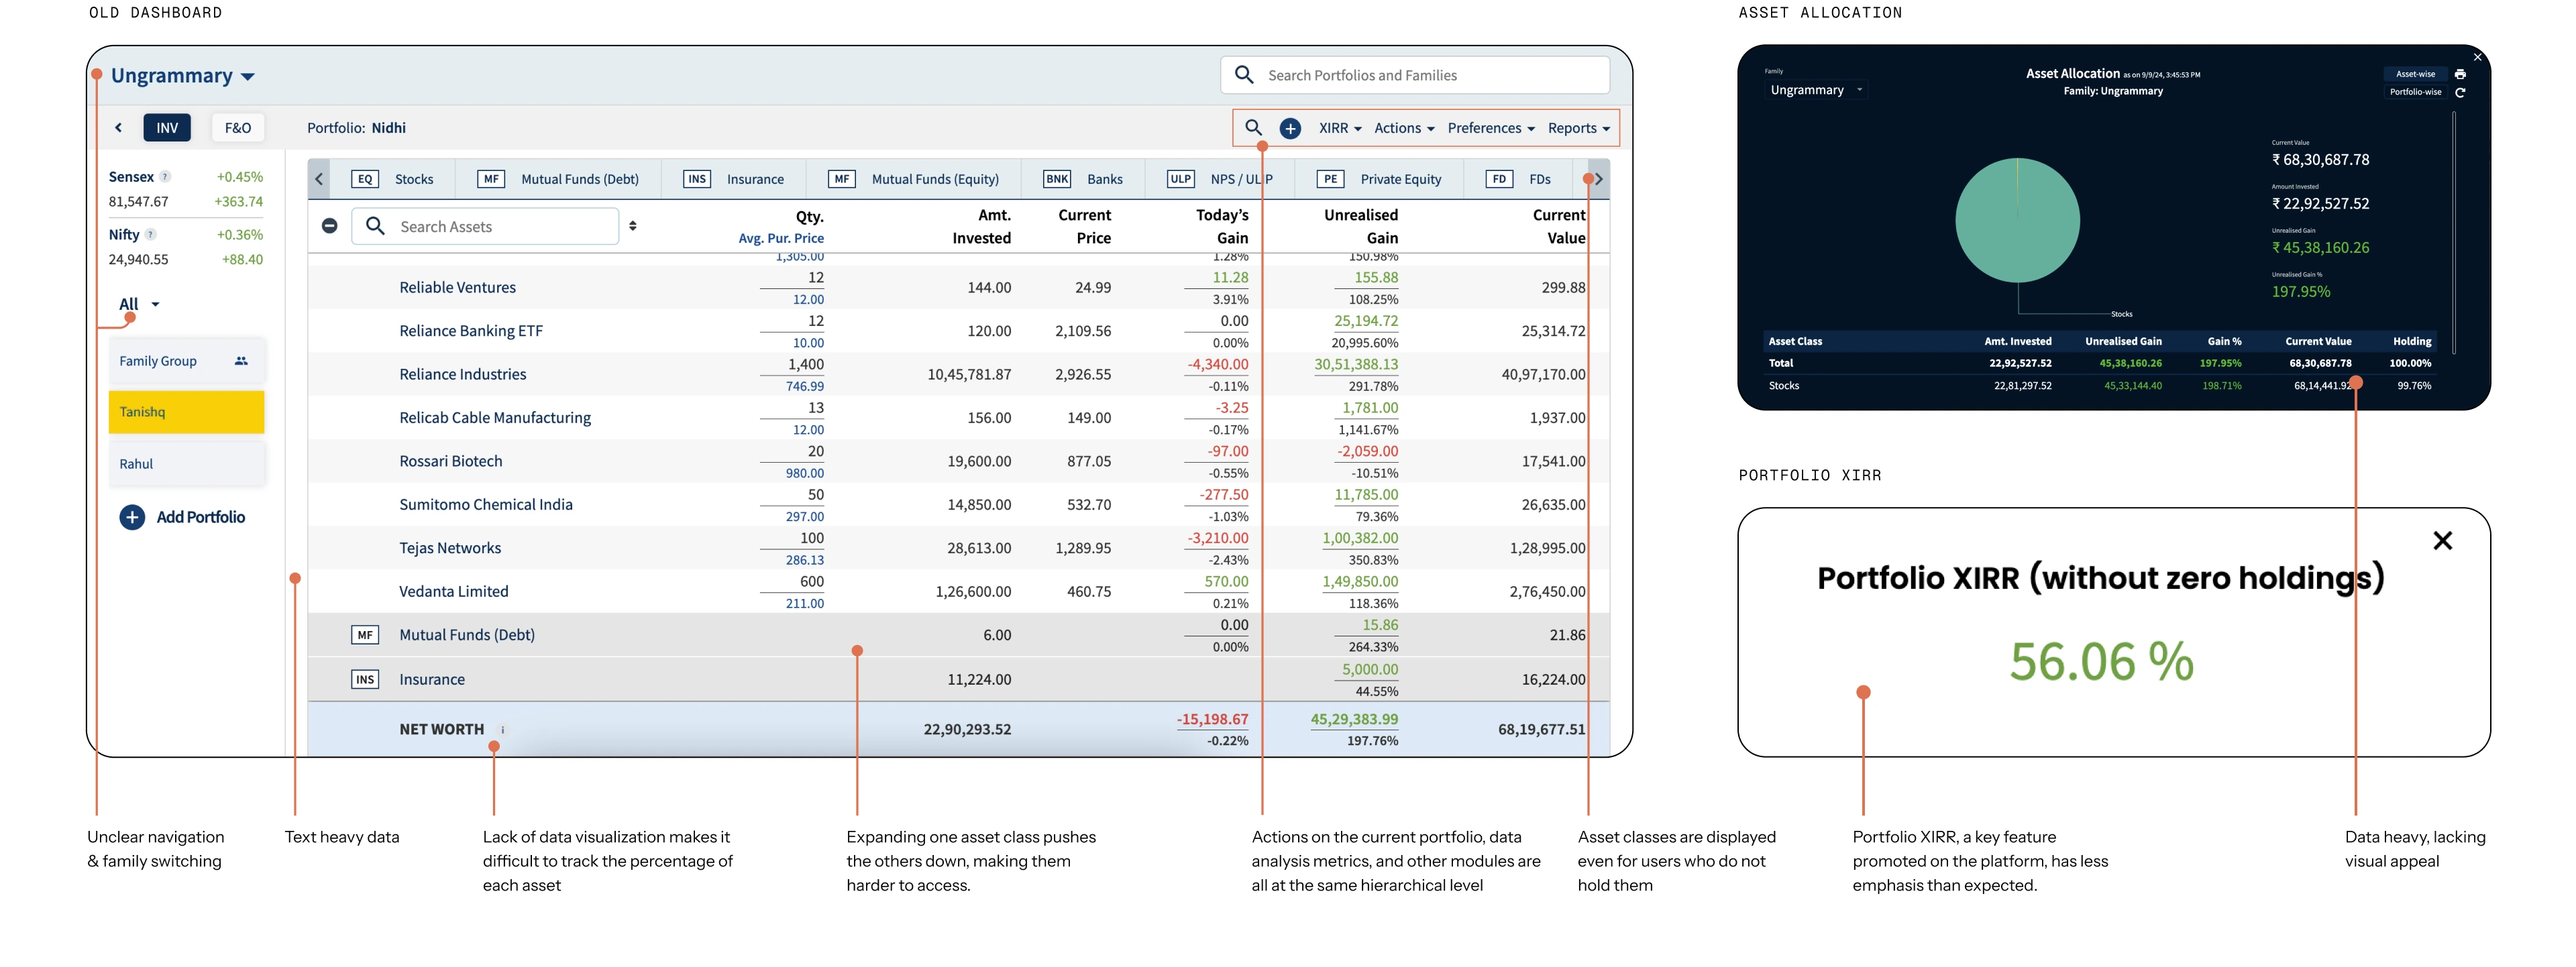Screen dimensions: 2576x967
Task: Click print icon in Asset Allocation panel
Action: tap(2460, 74)
